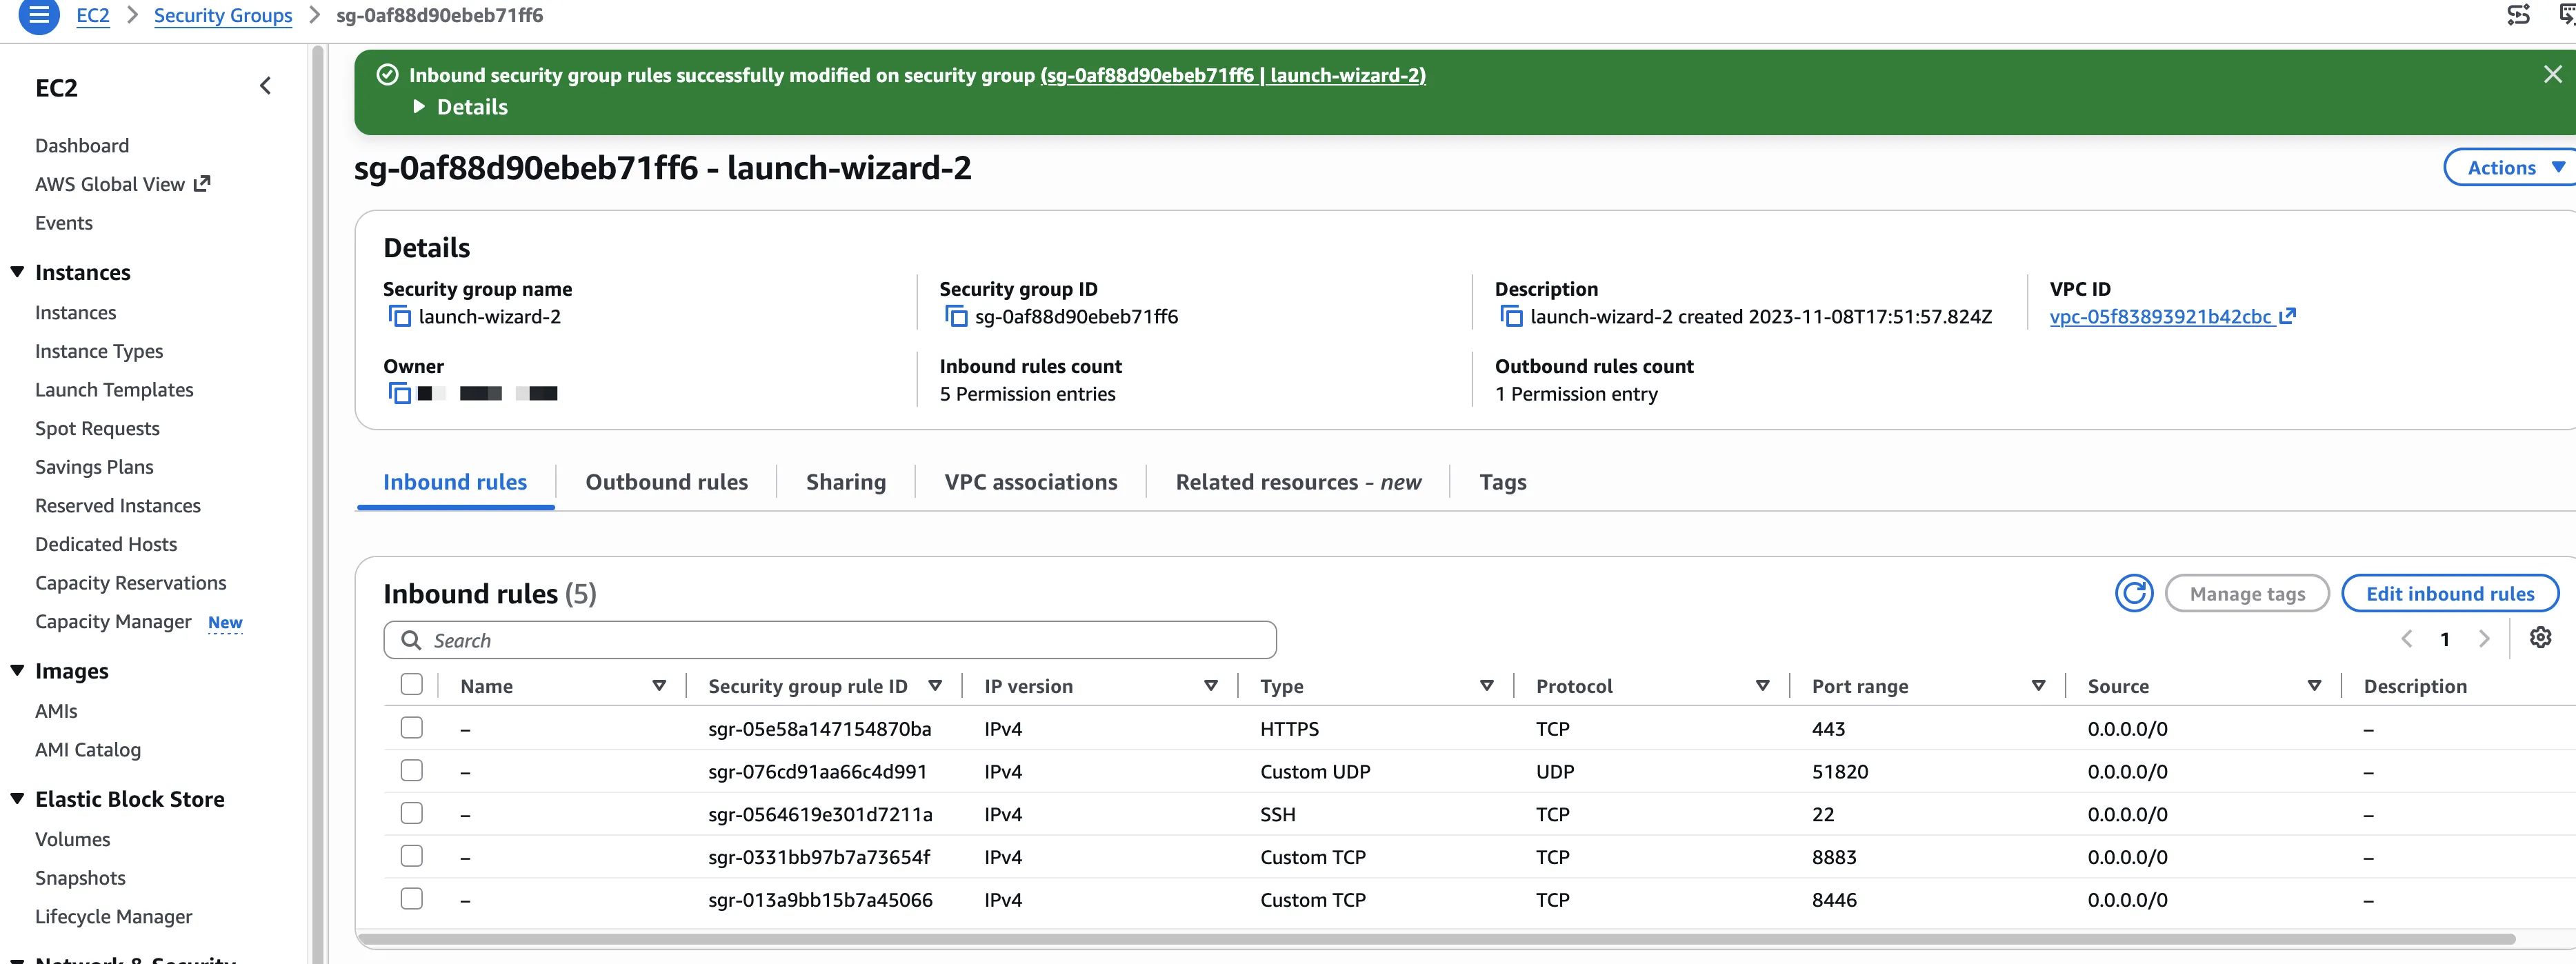
Task: Open the Sharing tab
Action: coord(846,482)
